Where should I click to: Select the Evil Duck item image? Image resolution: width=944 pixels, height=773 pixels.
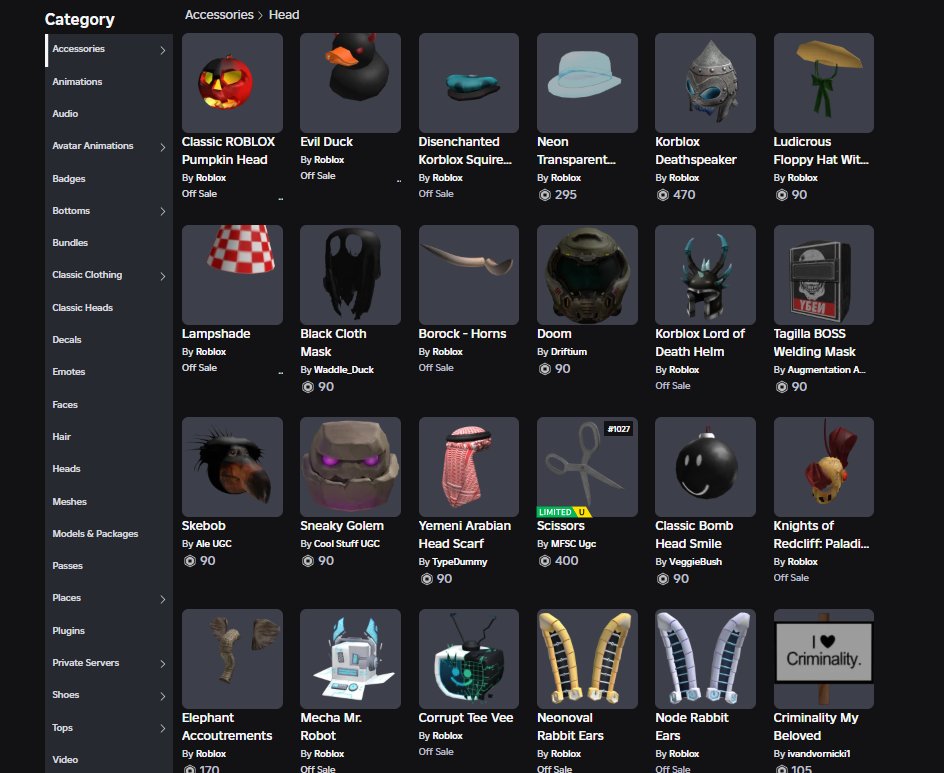pyautogui.click(x=350, y=82)
